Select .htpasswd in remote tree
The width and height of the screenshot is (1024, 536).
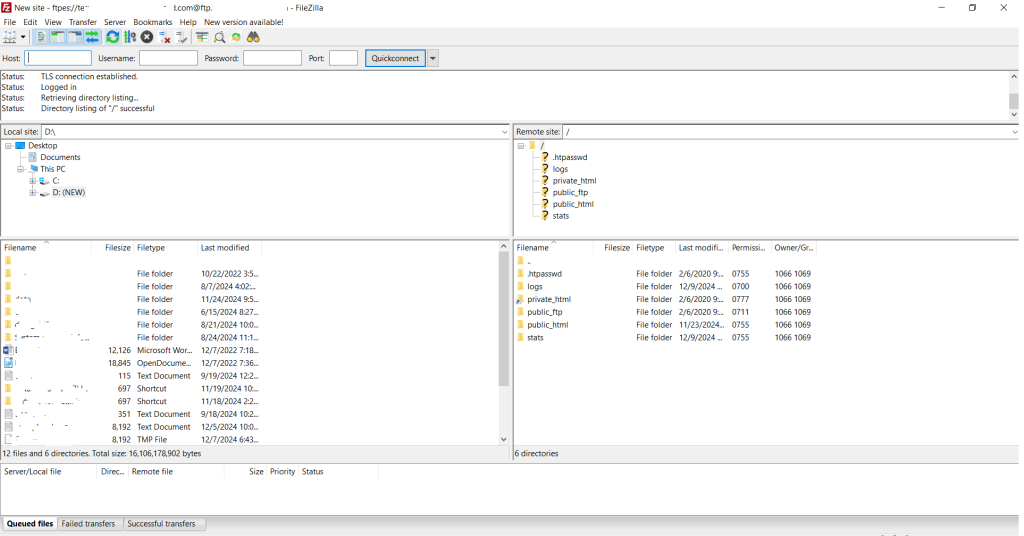569,157
